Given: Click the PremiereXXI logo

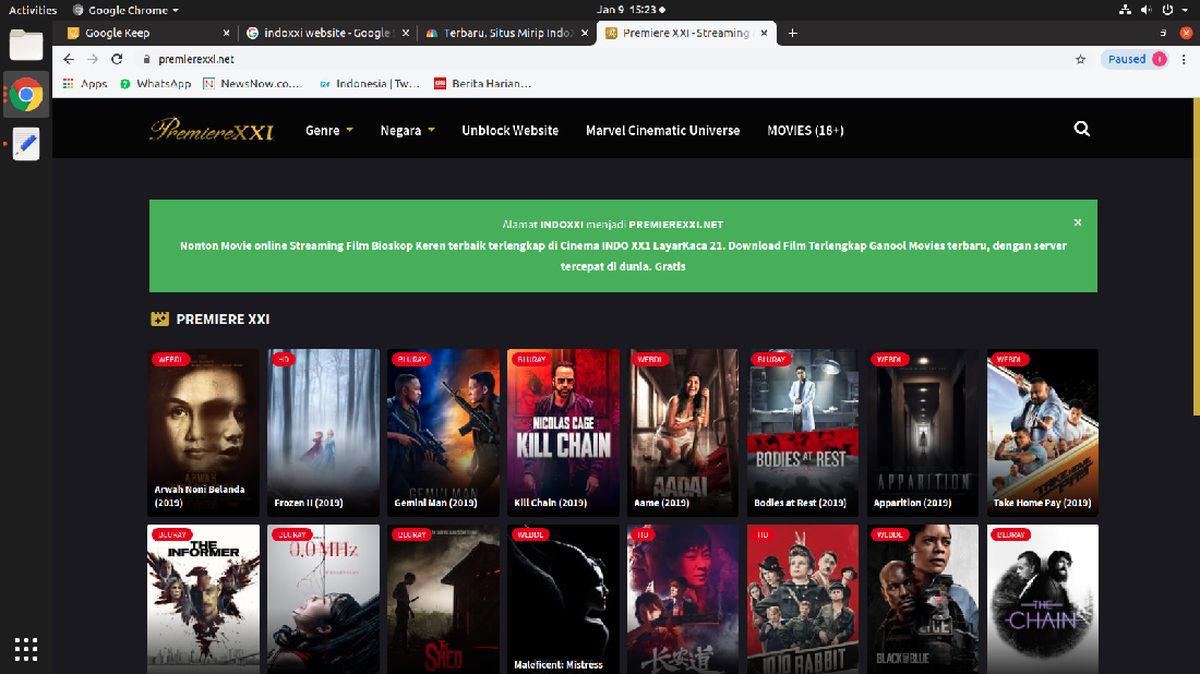Looking at the screenshot, I should (212, 130).
